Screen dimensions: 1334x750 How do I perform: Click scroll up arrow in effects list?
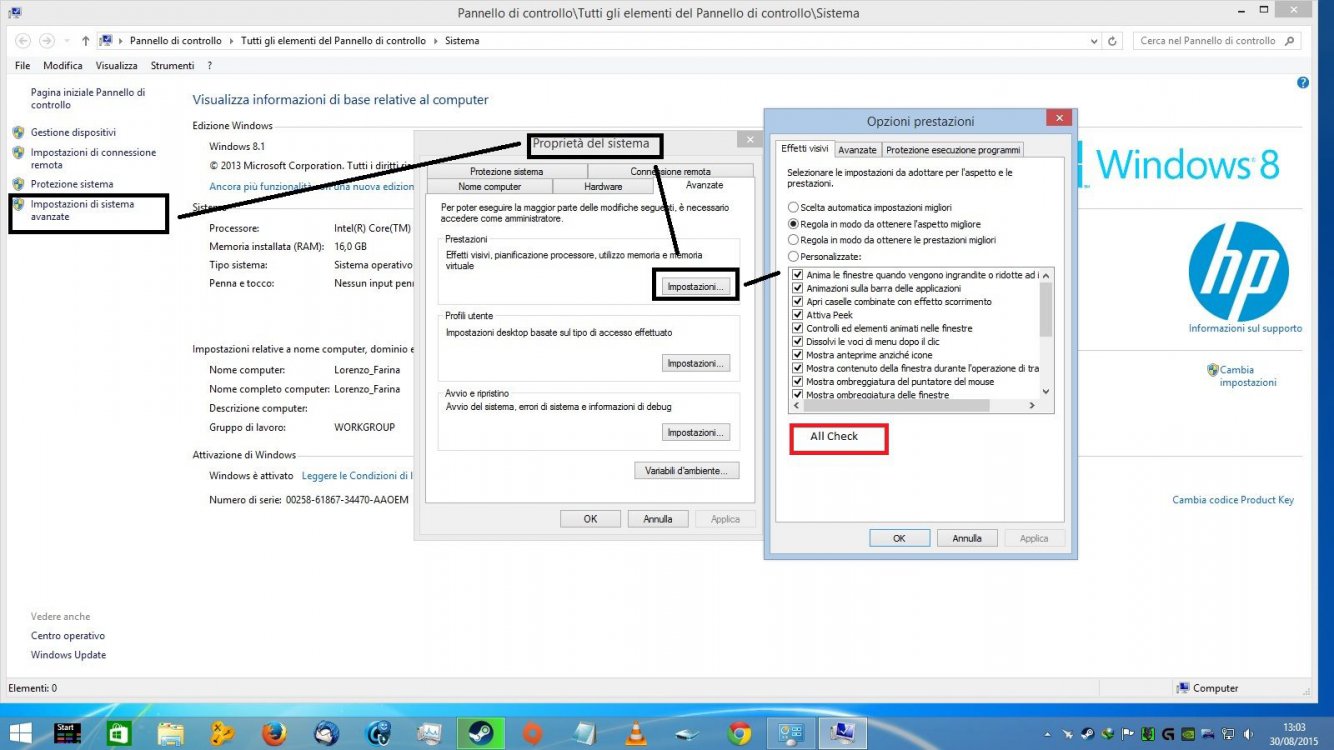point(1046,275)
